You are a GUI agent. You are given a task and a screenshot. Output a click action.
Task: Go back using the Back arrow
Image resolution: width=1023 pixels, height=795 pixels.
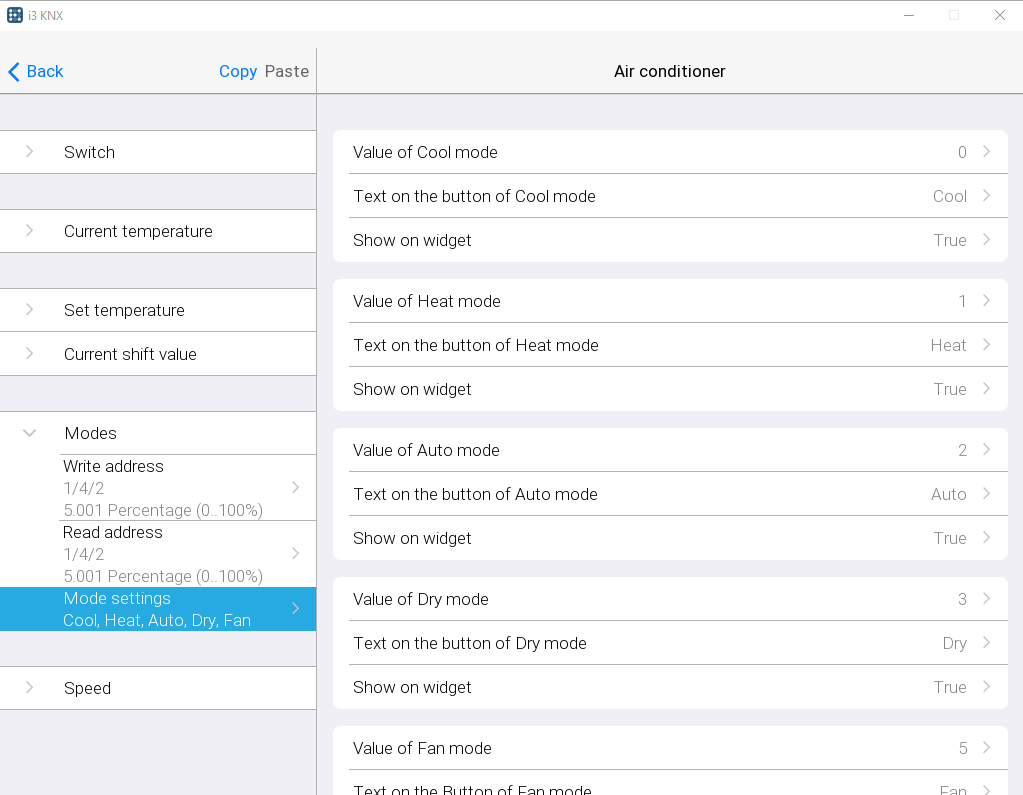14,72
